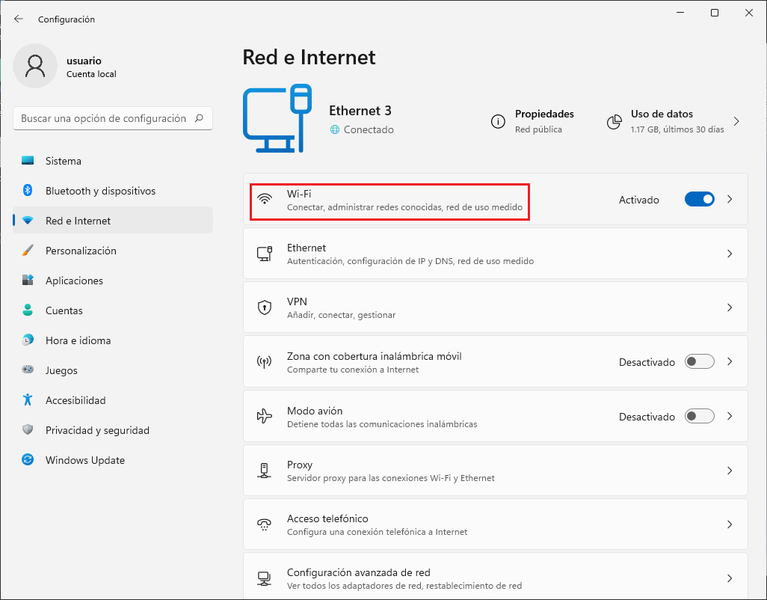Screen dimensions: 767x600
Task: Click the usuario account name
Action: 84,61
